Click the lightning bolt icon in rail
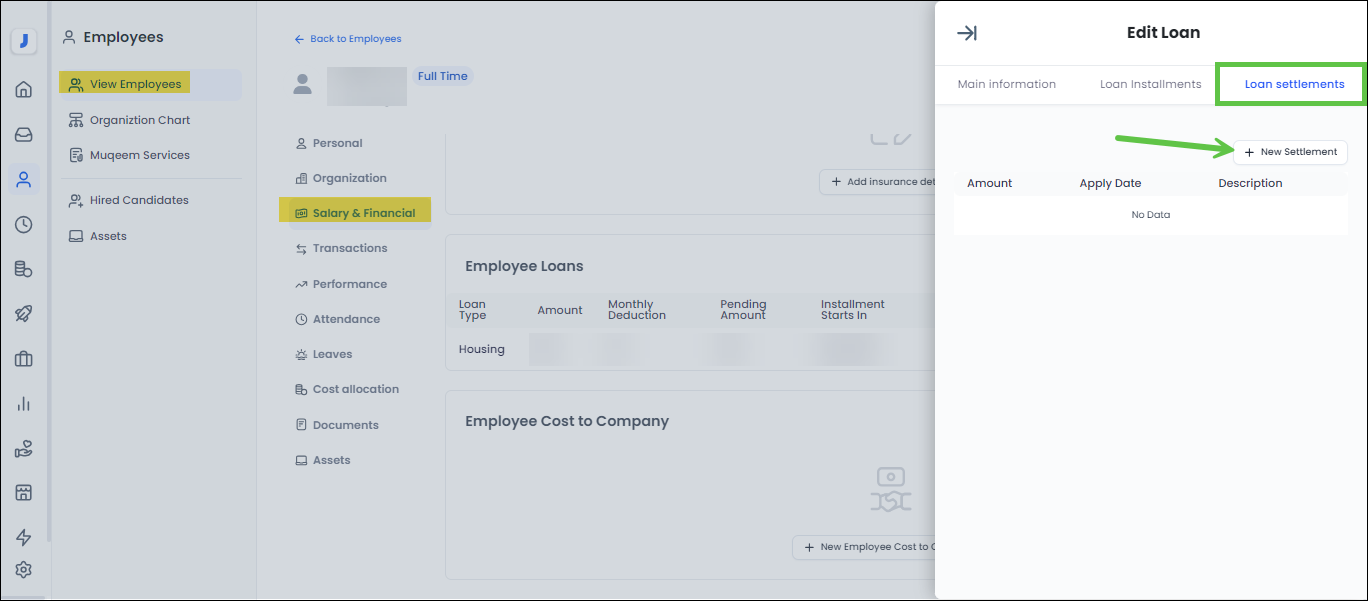The width and height of the screenshot is (1368, 601). click(x=24, y=538)
